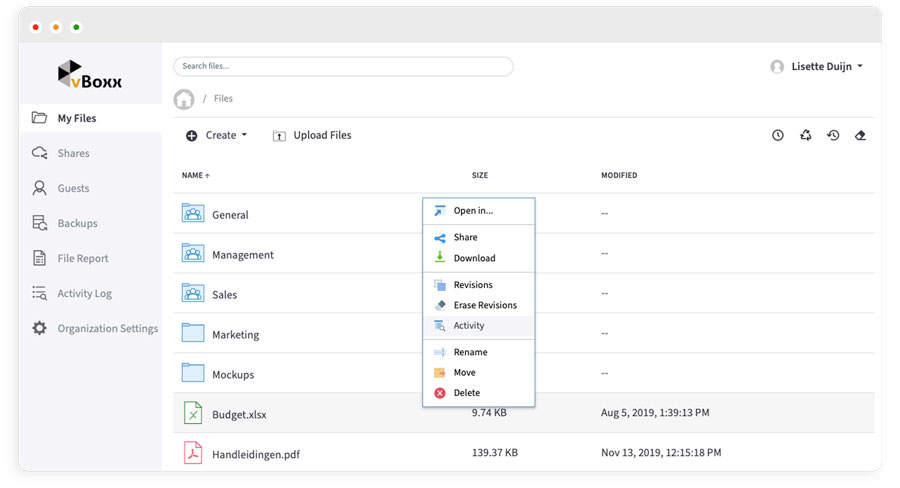Click the Management team folder icon

pyautogui.click(x=193, y=253)
